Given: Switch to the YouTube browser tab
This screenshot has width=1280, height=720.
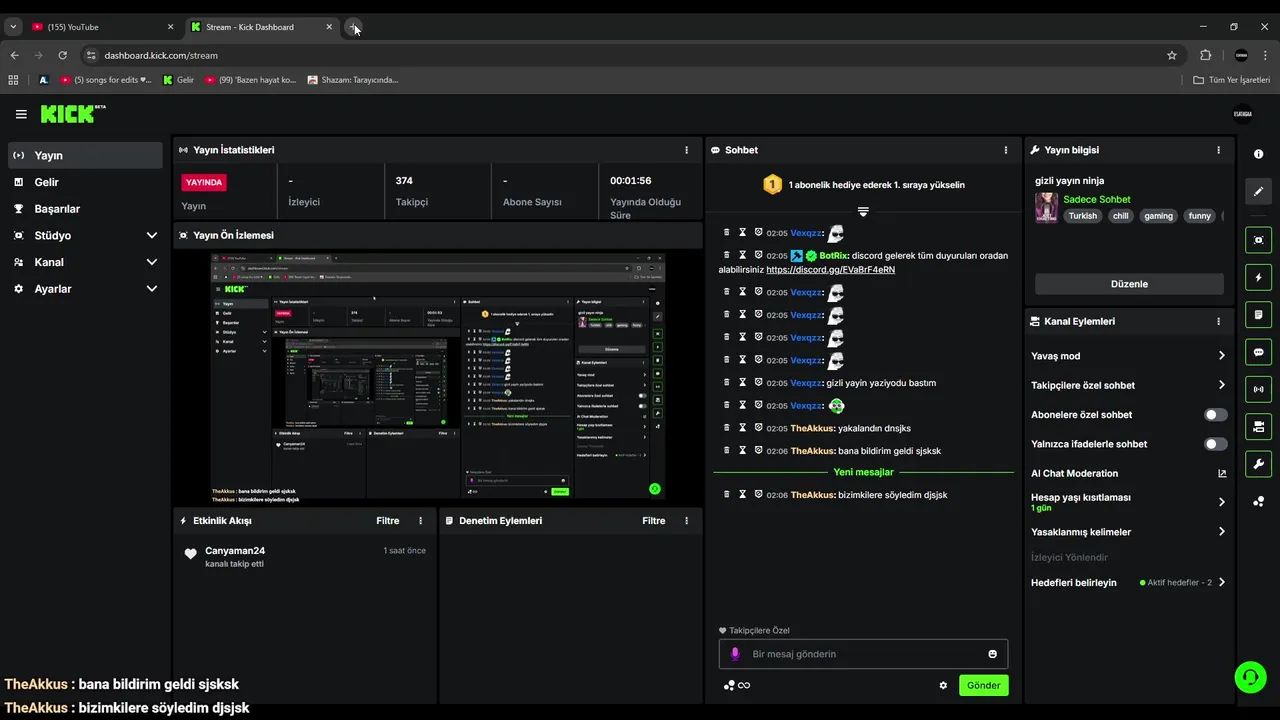Looking at the screenshot, I should tap(103, 27).
